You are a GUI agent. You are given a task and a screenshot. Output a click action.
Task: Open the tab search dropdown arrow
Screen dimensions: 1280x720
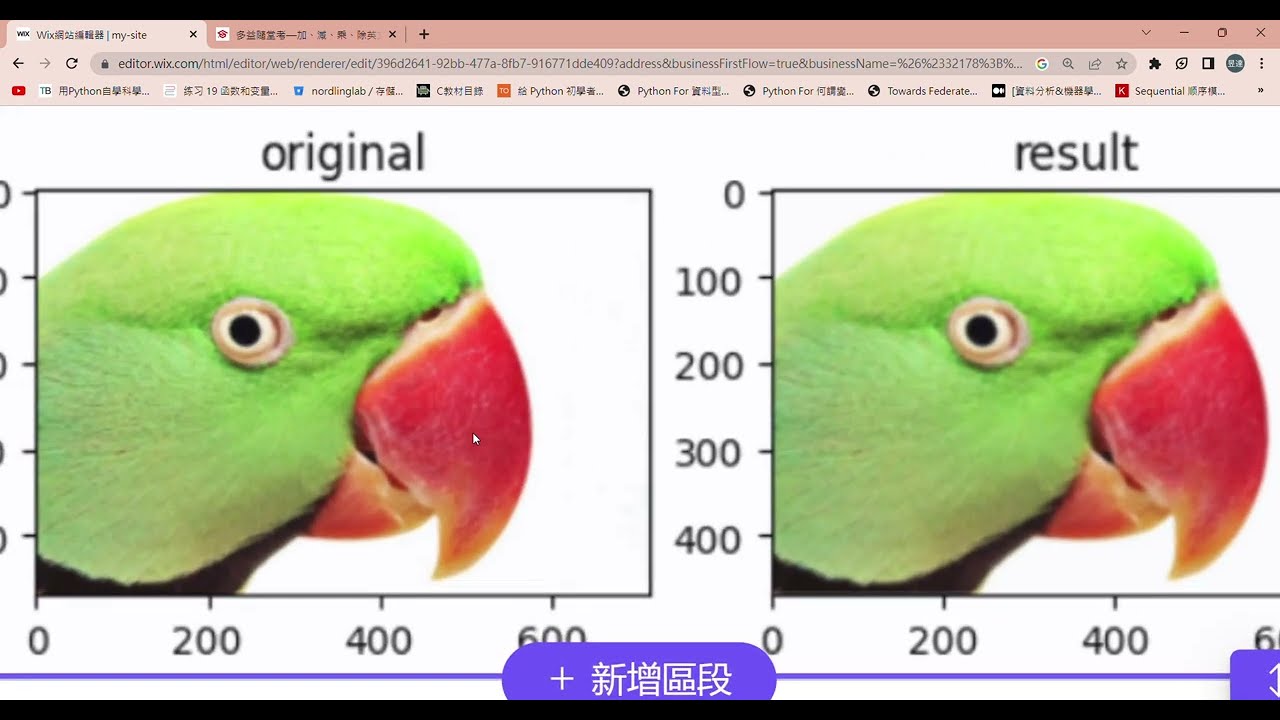click(1146, 33)
